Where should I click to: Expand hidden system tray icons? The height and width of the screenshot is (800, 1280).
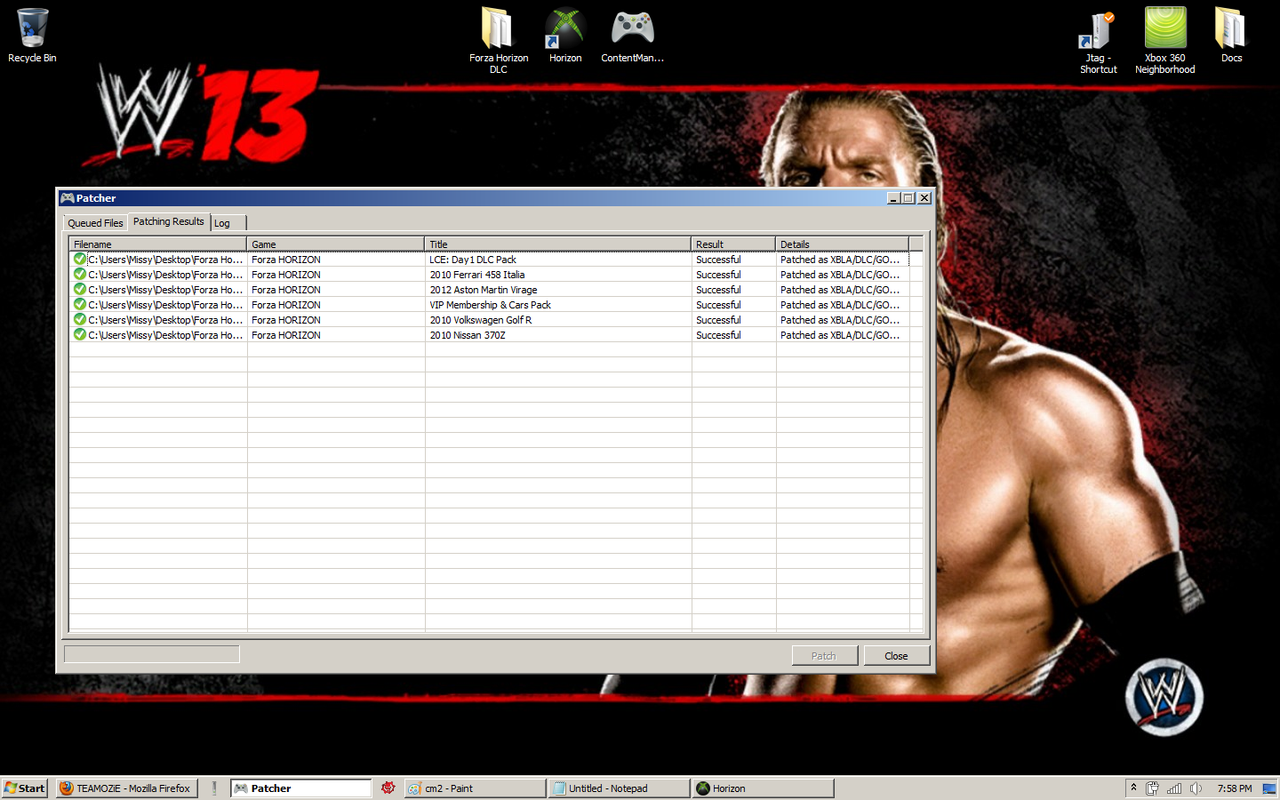[x=1133, y=788]
